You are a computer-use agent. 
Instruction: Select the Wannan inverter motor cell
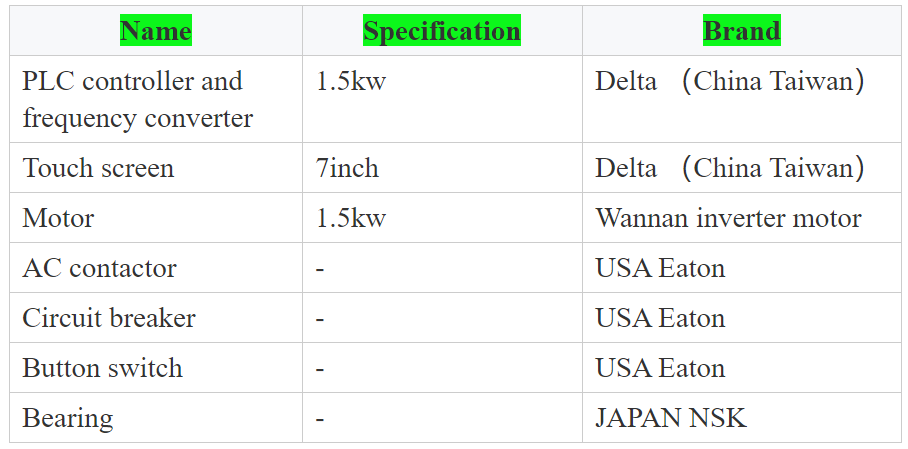pos(742,217)
